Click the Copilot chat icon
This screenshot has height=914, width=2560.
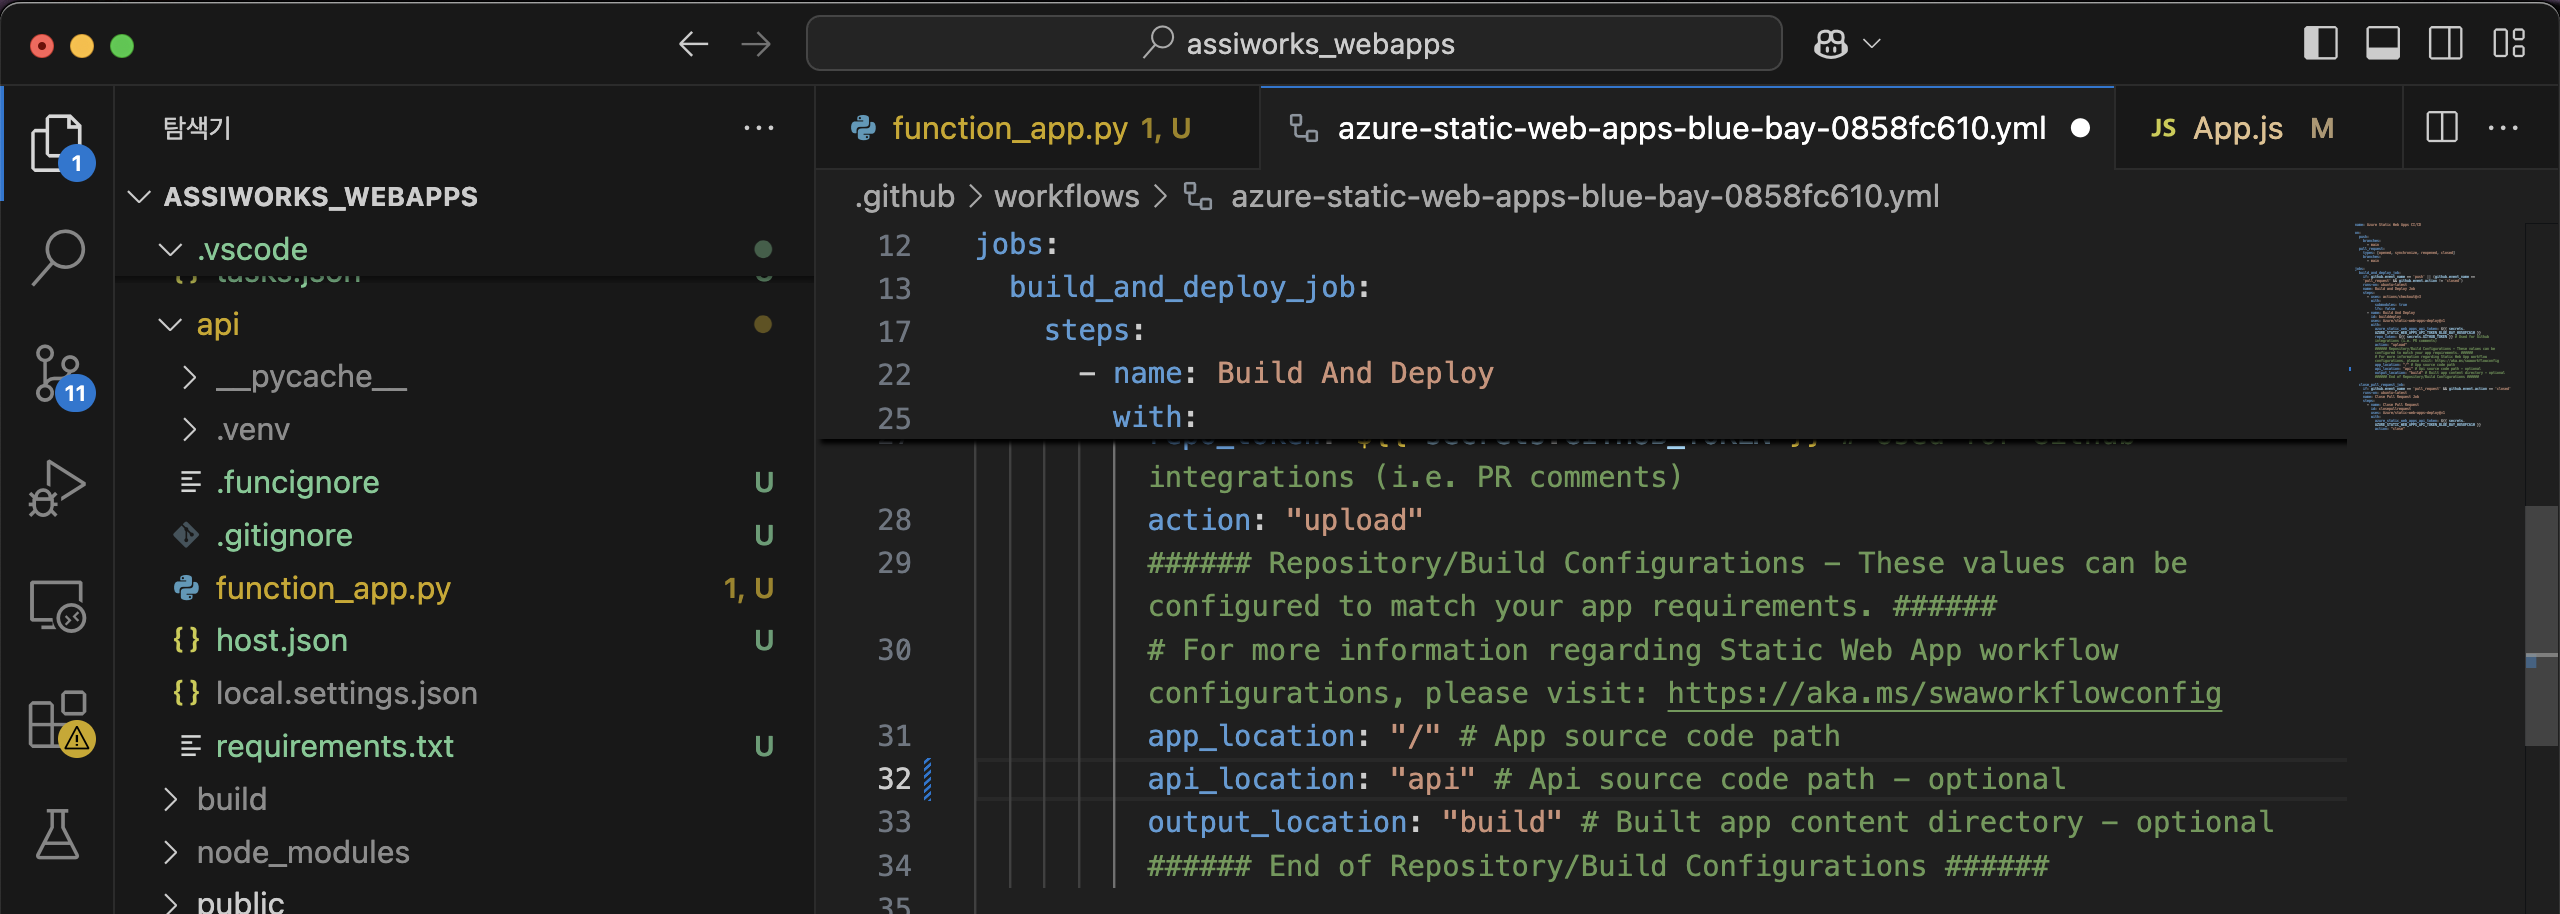tap(1831, 44)
